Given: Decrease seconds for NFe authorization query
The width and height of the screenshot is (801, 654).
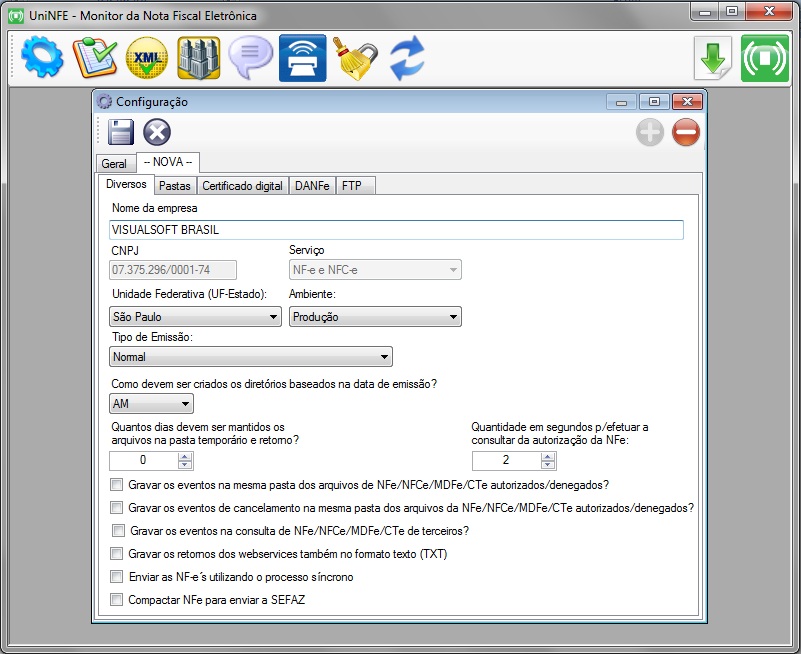Looking at the screenshot, I should click(548, 465).
